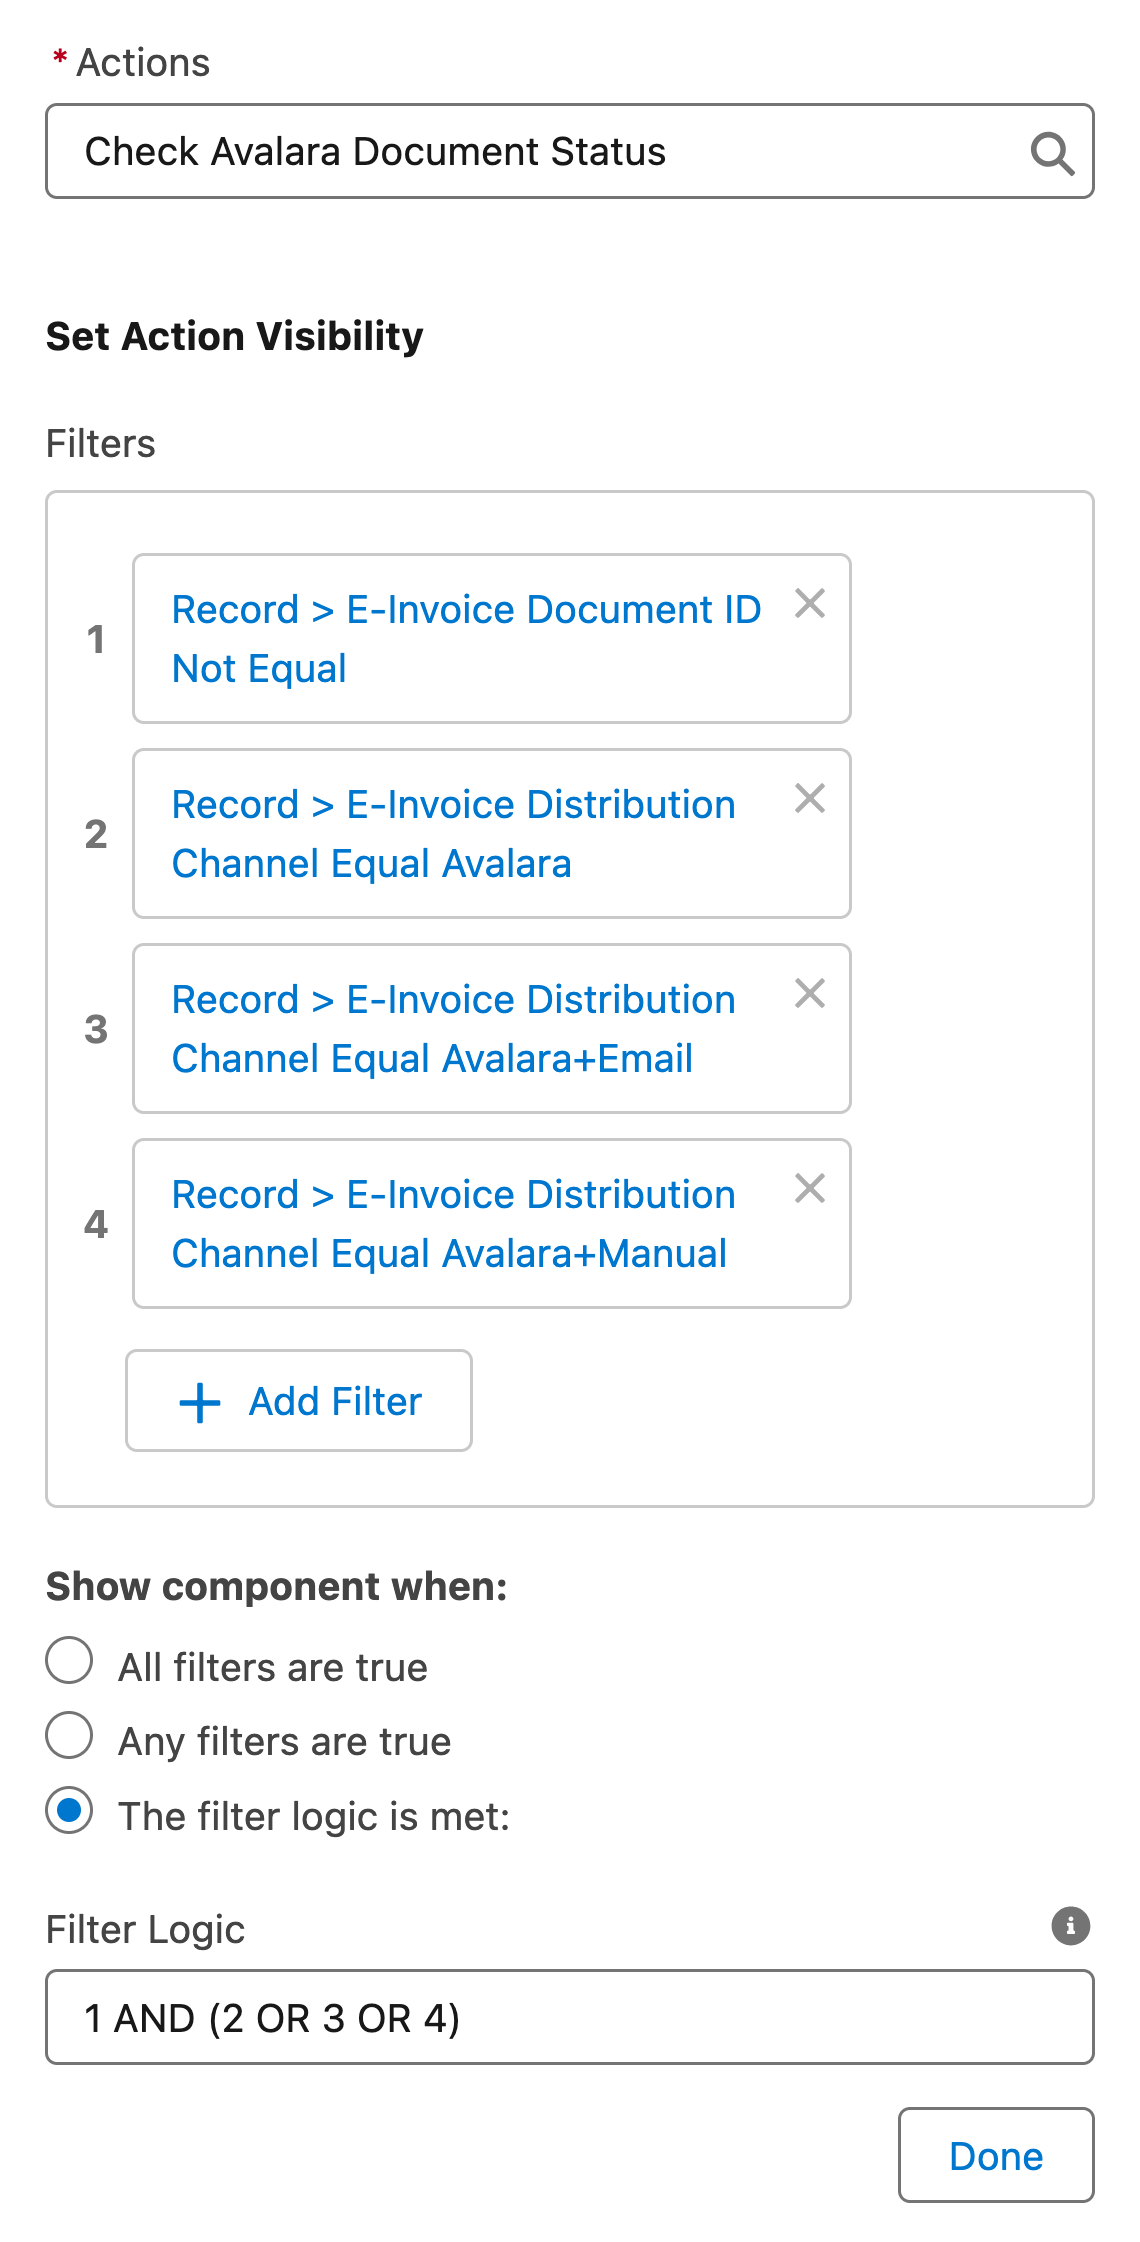The height and width of the screenshot is (2242, 1140).
Task: Remove the filter Channel Equal Avalara+Email
Action: tap(809, 994)
